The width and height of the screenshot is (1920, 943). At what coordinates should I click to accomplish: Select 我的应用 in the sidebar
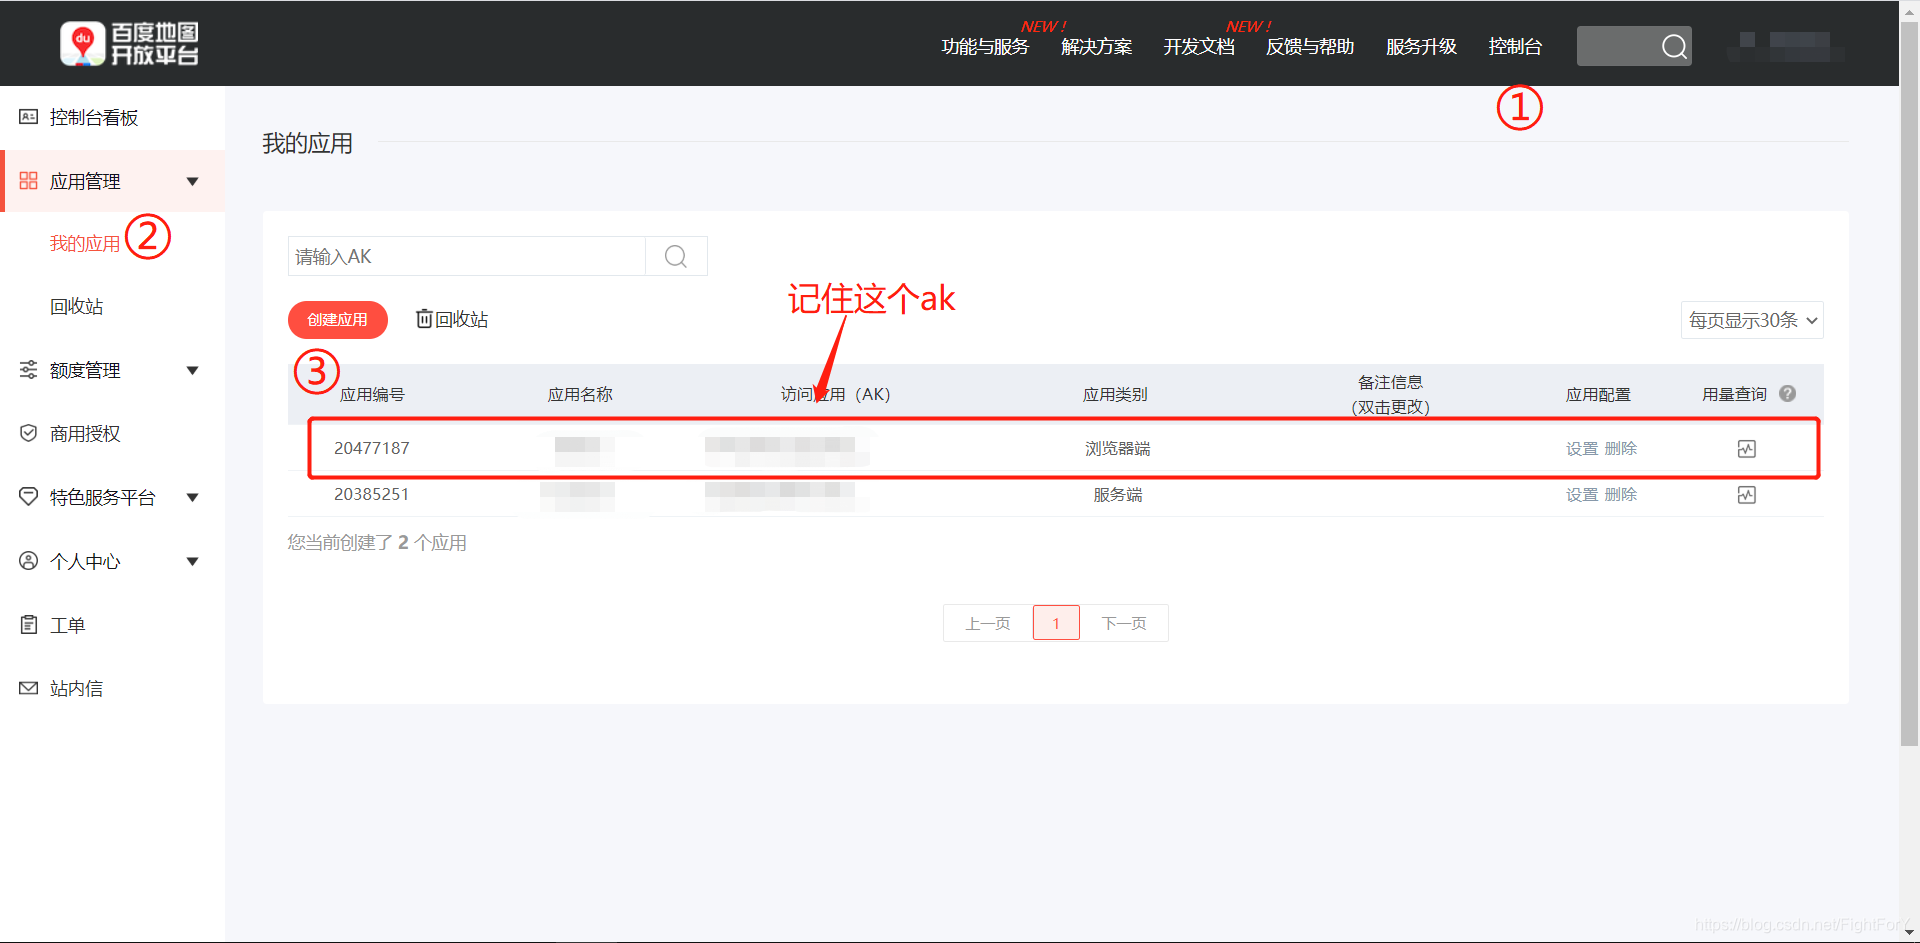click(85, 243)
